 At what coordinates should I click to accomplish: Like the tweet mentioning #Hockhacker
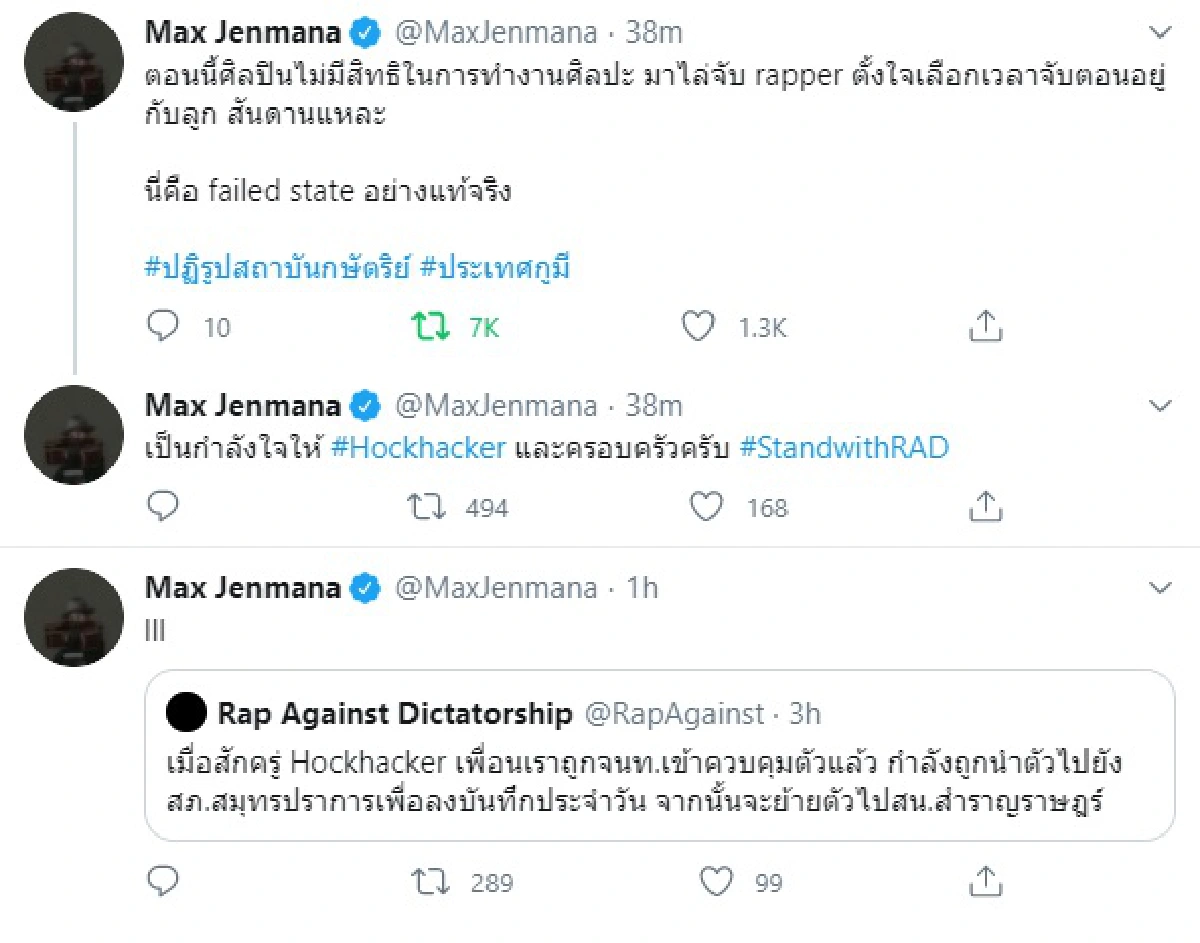click(x=706, y=506)
